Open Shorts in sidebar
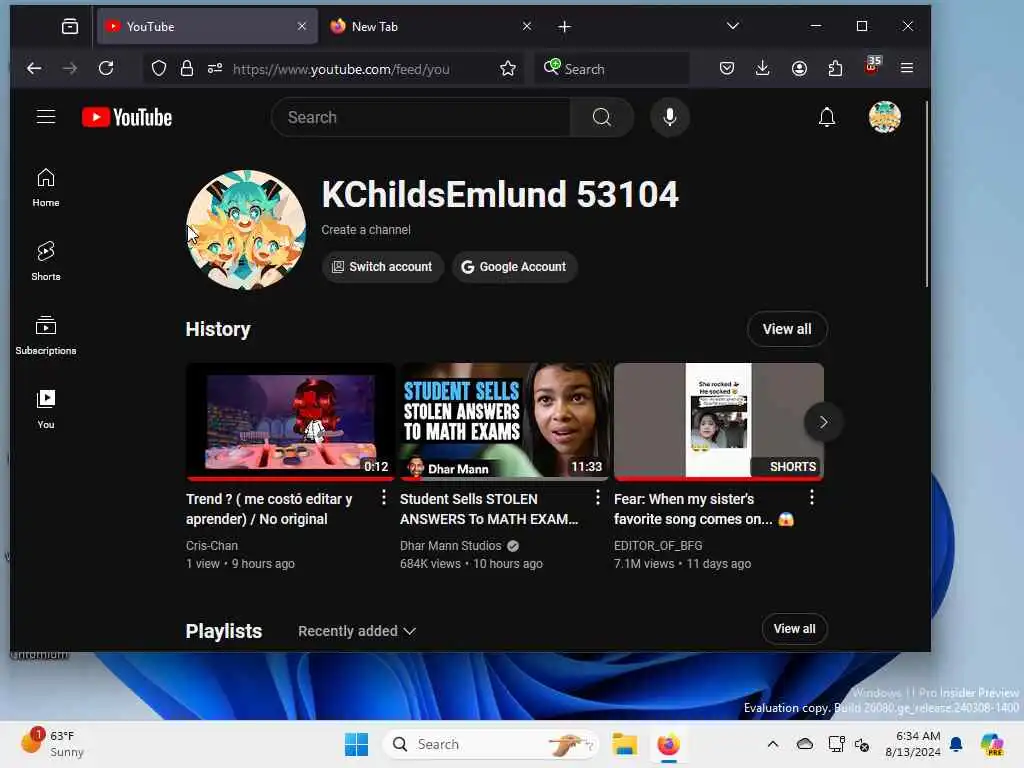Viewport: 1024px width, 768px height. 46,261
